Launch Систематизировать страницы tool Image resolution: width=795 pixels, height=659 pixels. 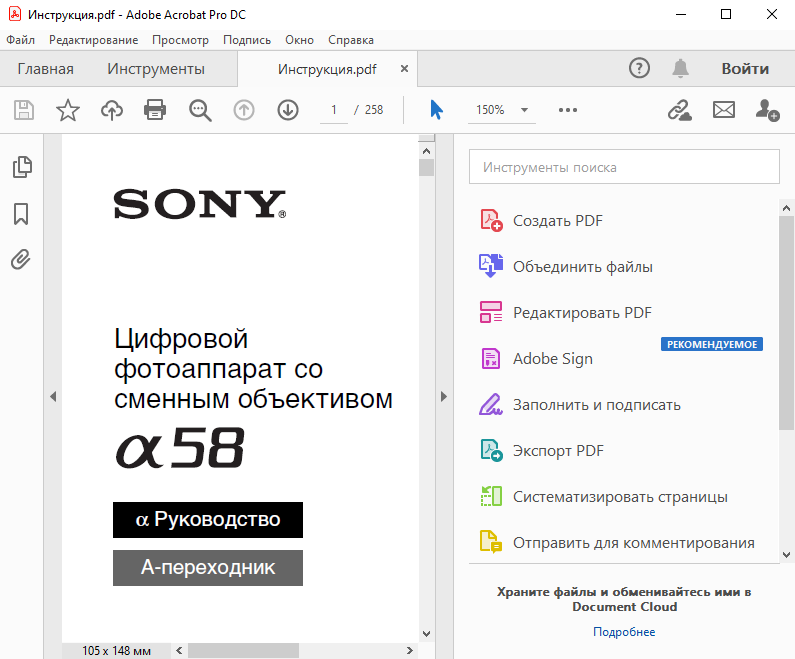603,497
